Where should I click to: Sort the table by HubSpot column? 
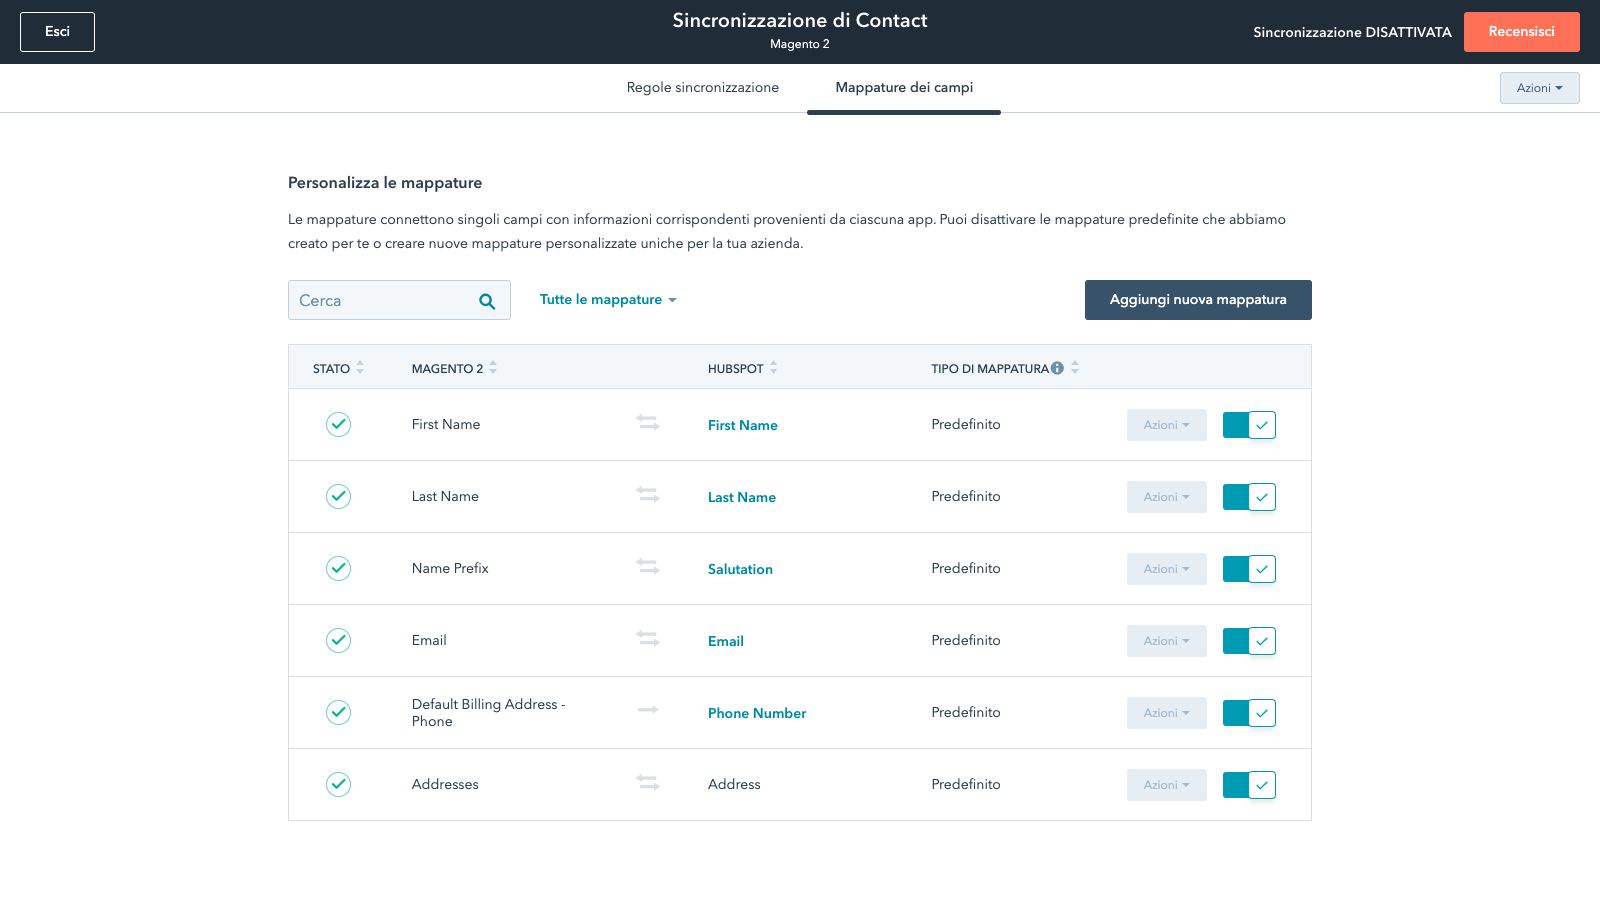point(773,368)
